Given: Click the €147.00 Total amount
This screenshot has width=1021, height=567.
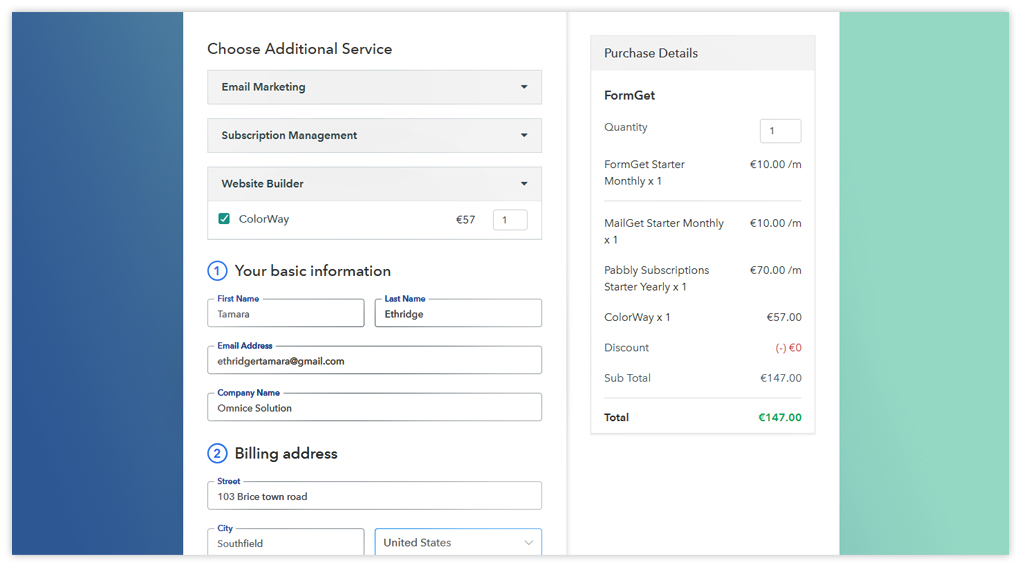Looking at the screenshot, I should 779,417.
